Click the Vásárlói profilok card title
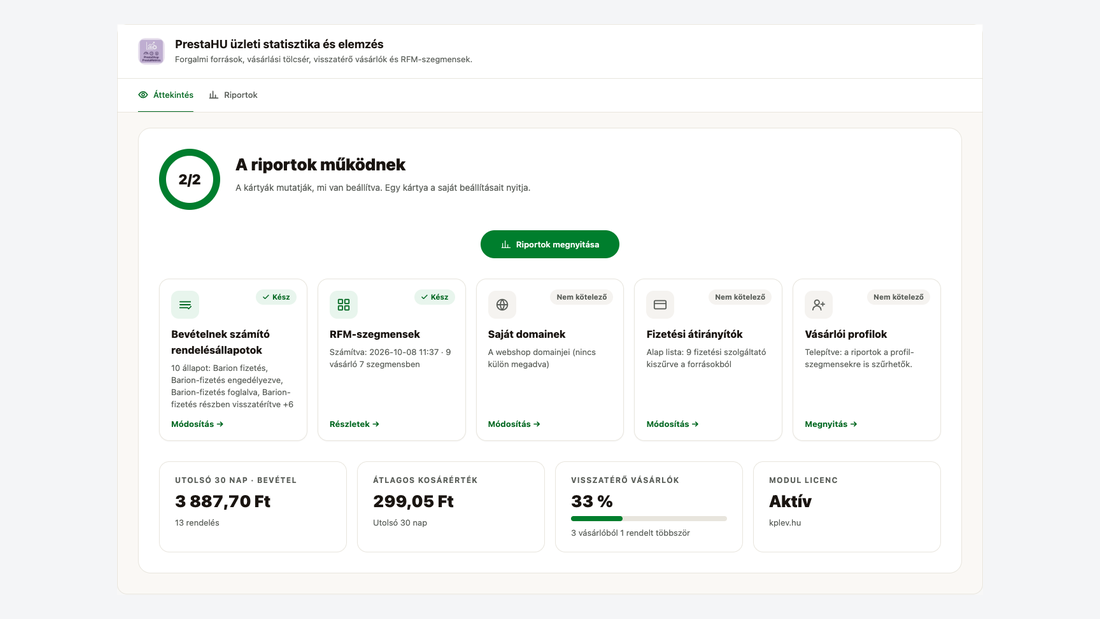Viewport: 1100px width, 619px height. pos(846,334)
